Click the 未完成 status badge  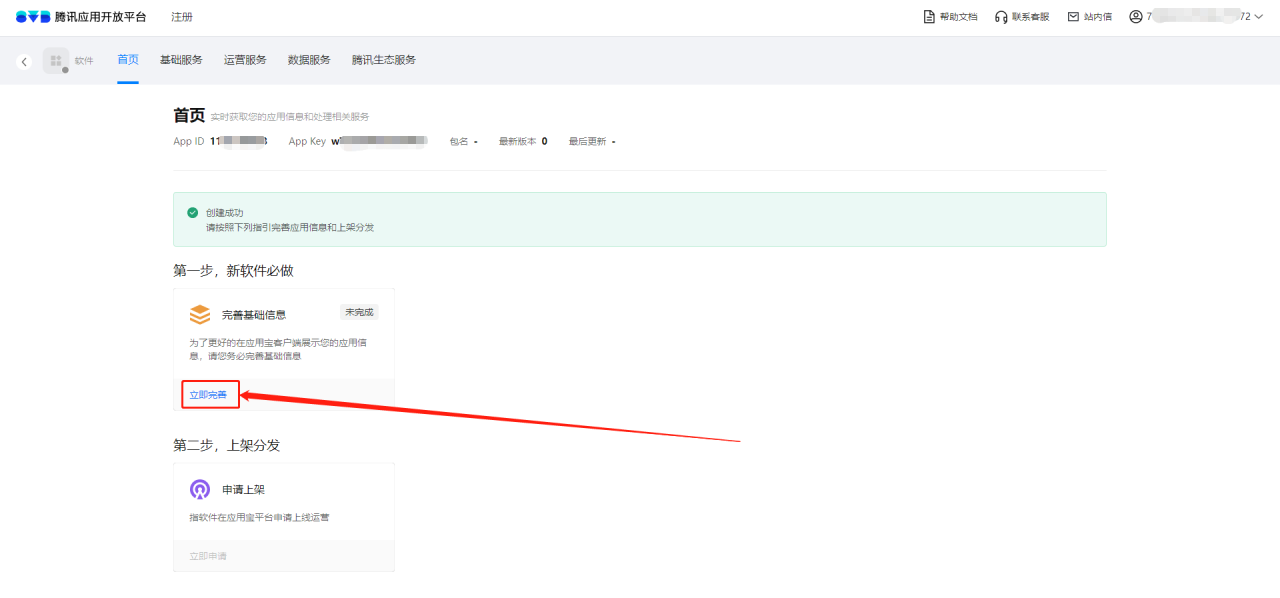tap(359, 312)
